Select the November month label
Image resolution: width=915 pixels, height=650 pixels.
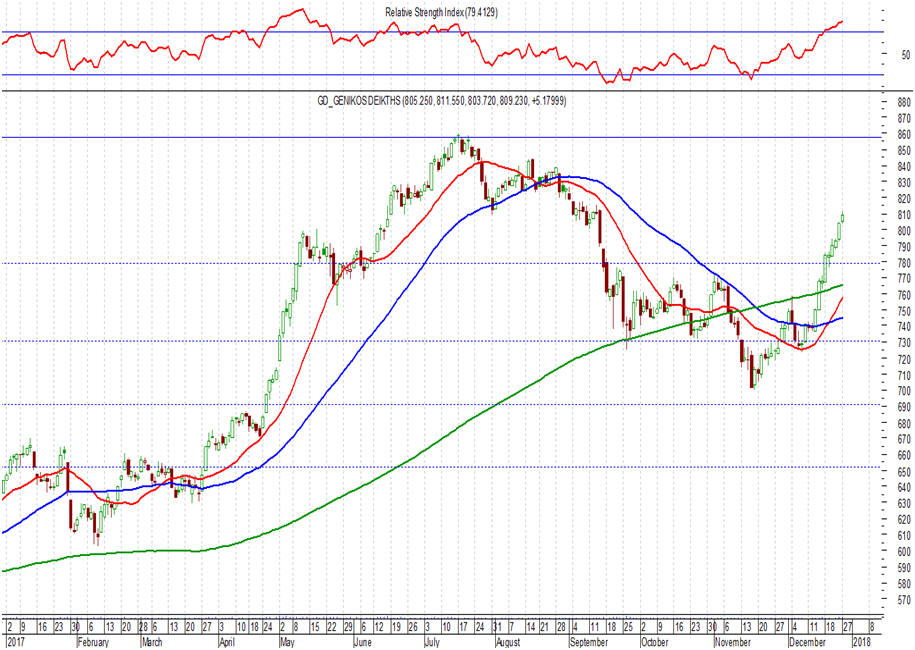click(x=732, y=642)
